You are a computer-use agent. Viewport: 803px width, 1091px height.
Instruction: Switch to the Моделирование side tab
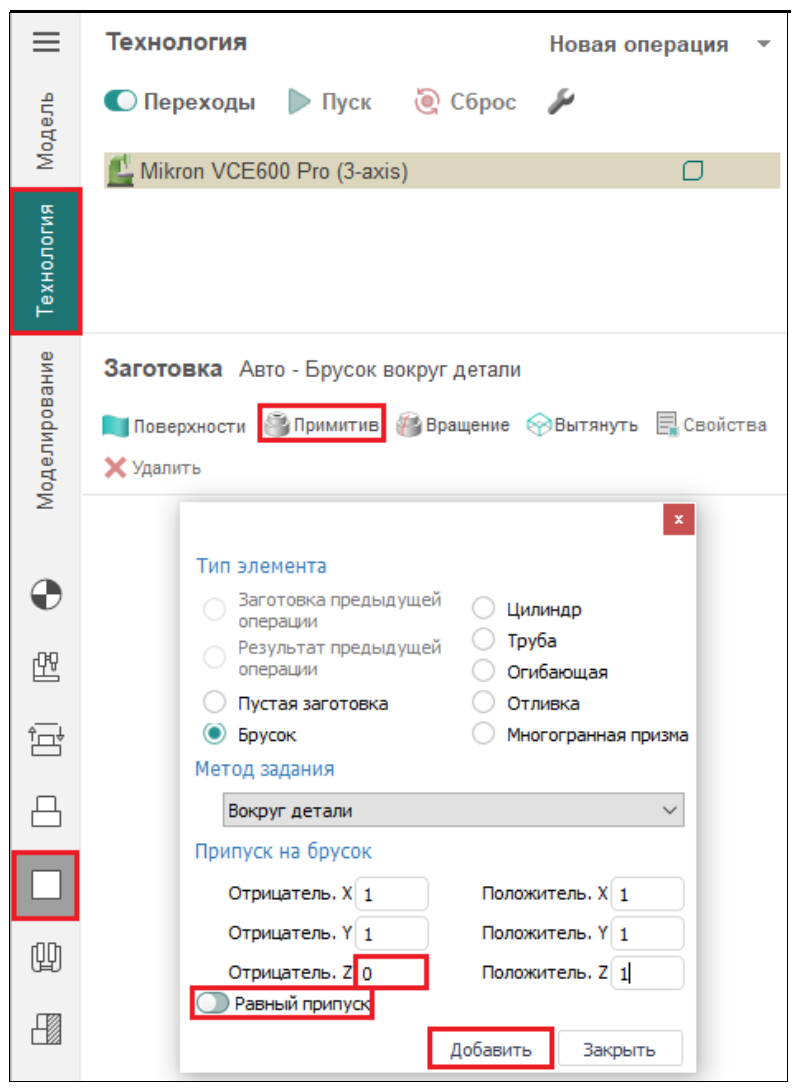45,430
